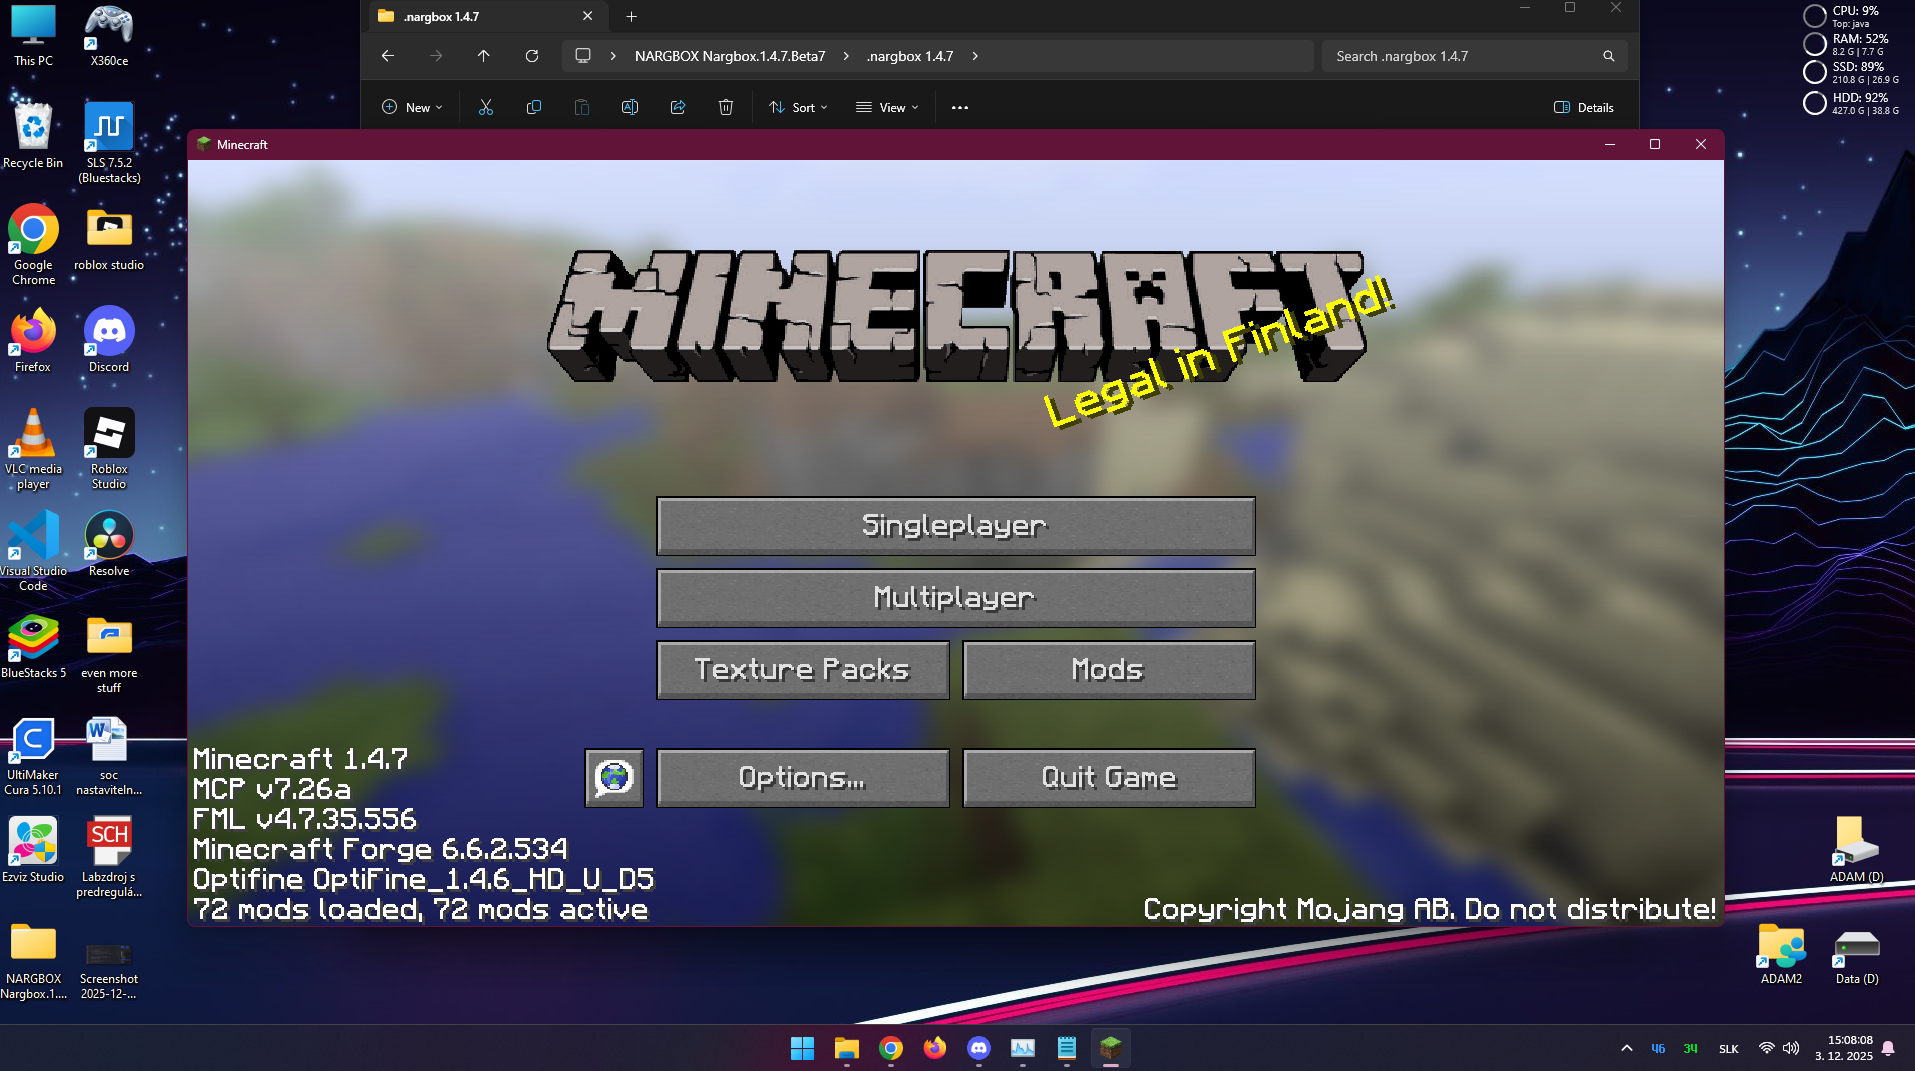Click the Share icon in Explorer toolbar
The image size is (1915, 1071).
[x=678, y=107]
